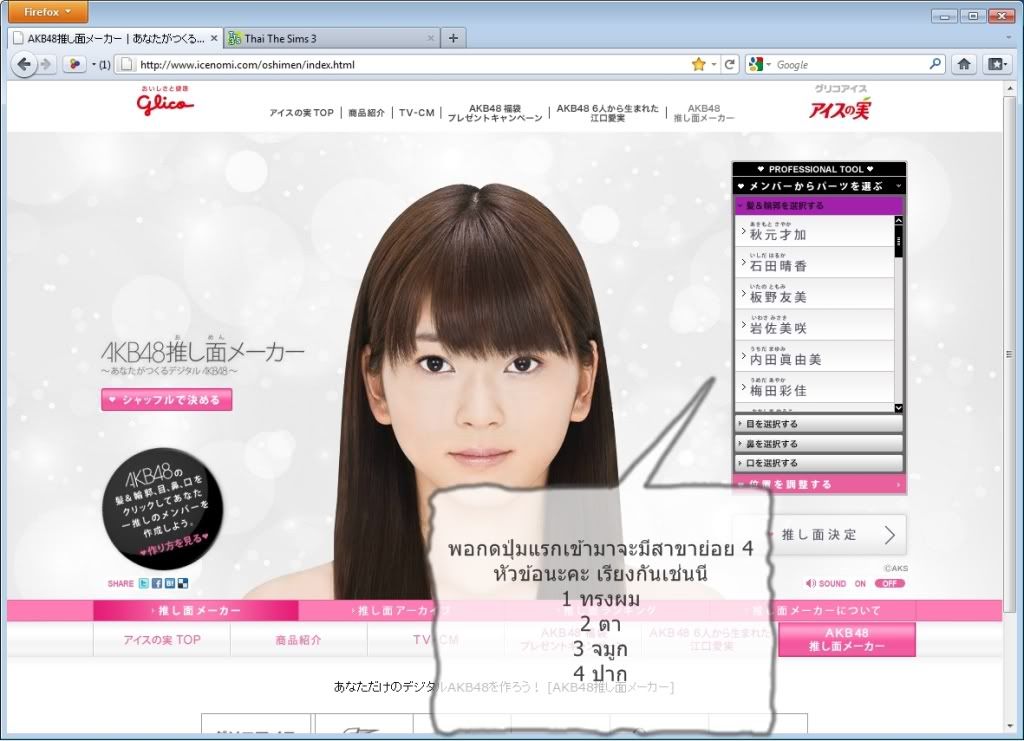Expand the pink 位置を調整する section
Screen dimensions: 1024x741
[819, 484]
